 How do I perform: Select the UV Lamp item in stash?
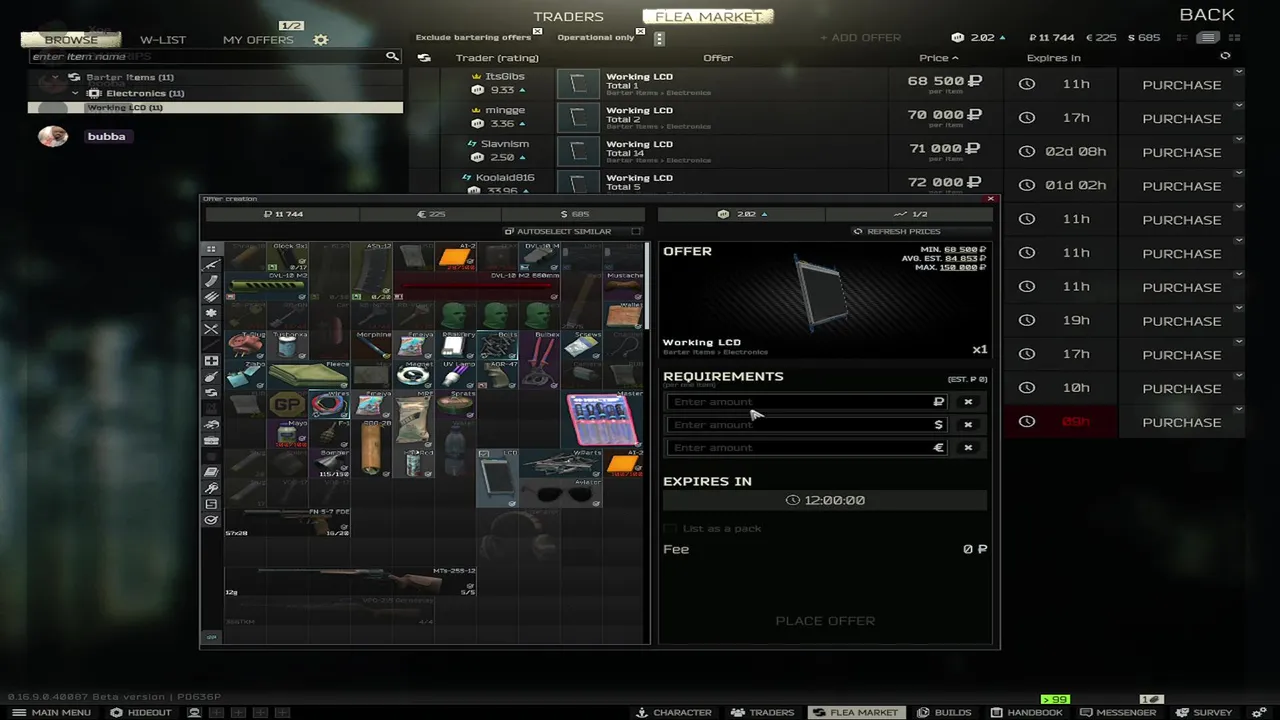455,375
